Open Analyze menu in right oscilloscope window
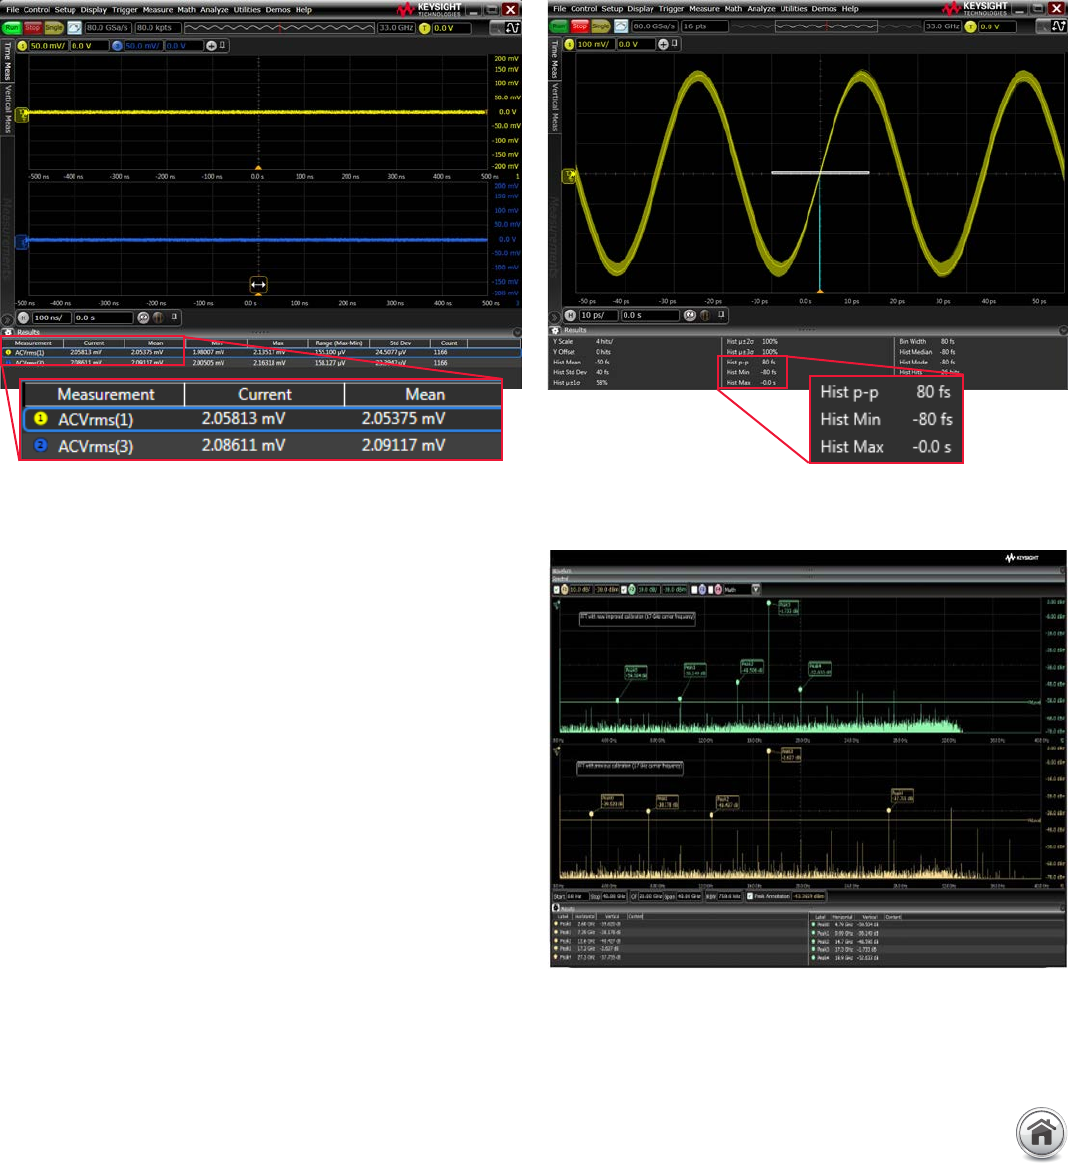This screenshot has width=1068, height=1164. tap(761, 9)
